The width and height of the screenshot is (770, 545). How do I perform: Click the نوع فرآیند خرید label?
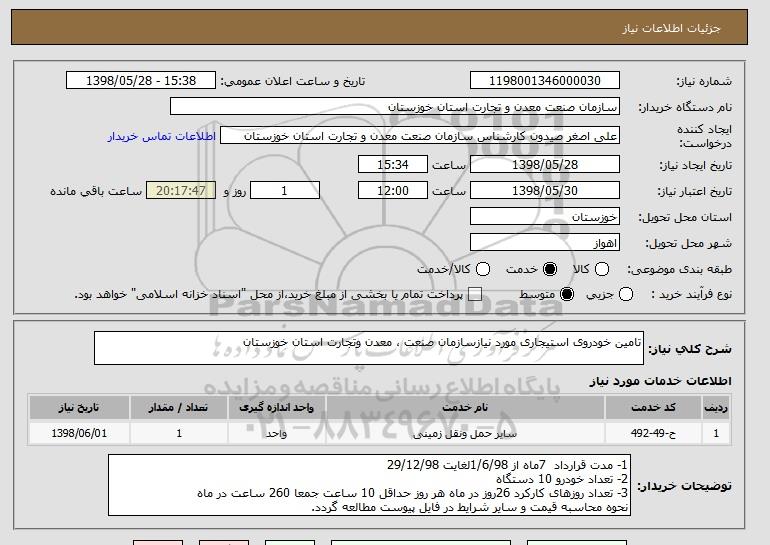click(691, 295)
